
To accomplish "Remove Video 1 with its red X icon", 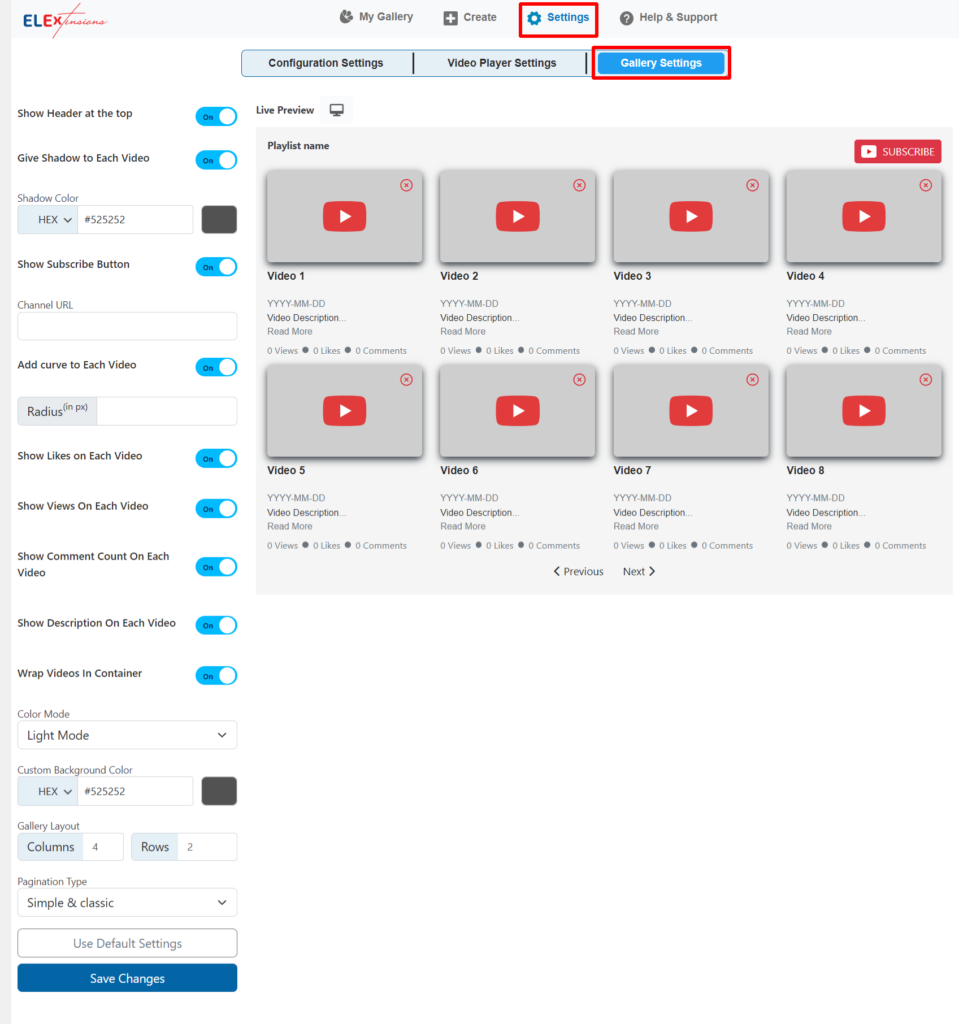I will [406, 185].
